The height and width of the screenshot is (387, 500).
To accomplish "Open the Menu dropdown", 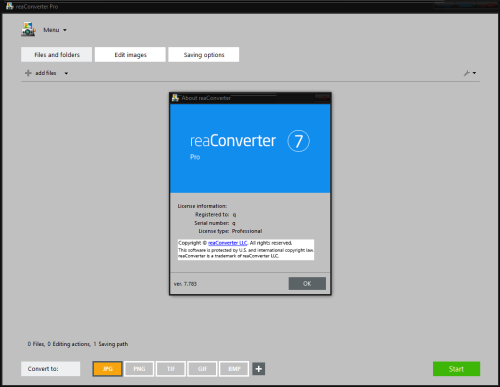I will point(55,30).
